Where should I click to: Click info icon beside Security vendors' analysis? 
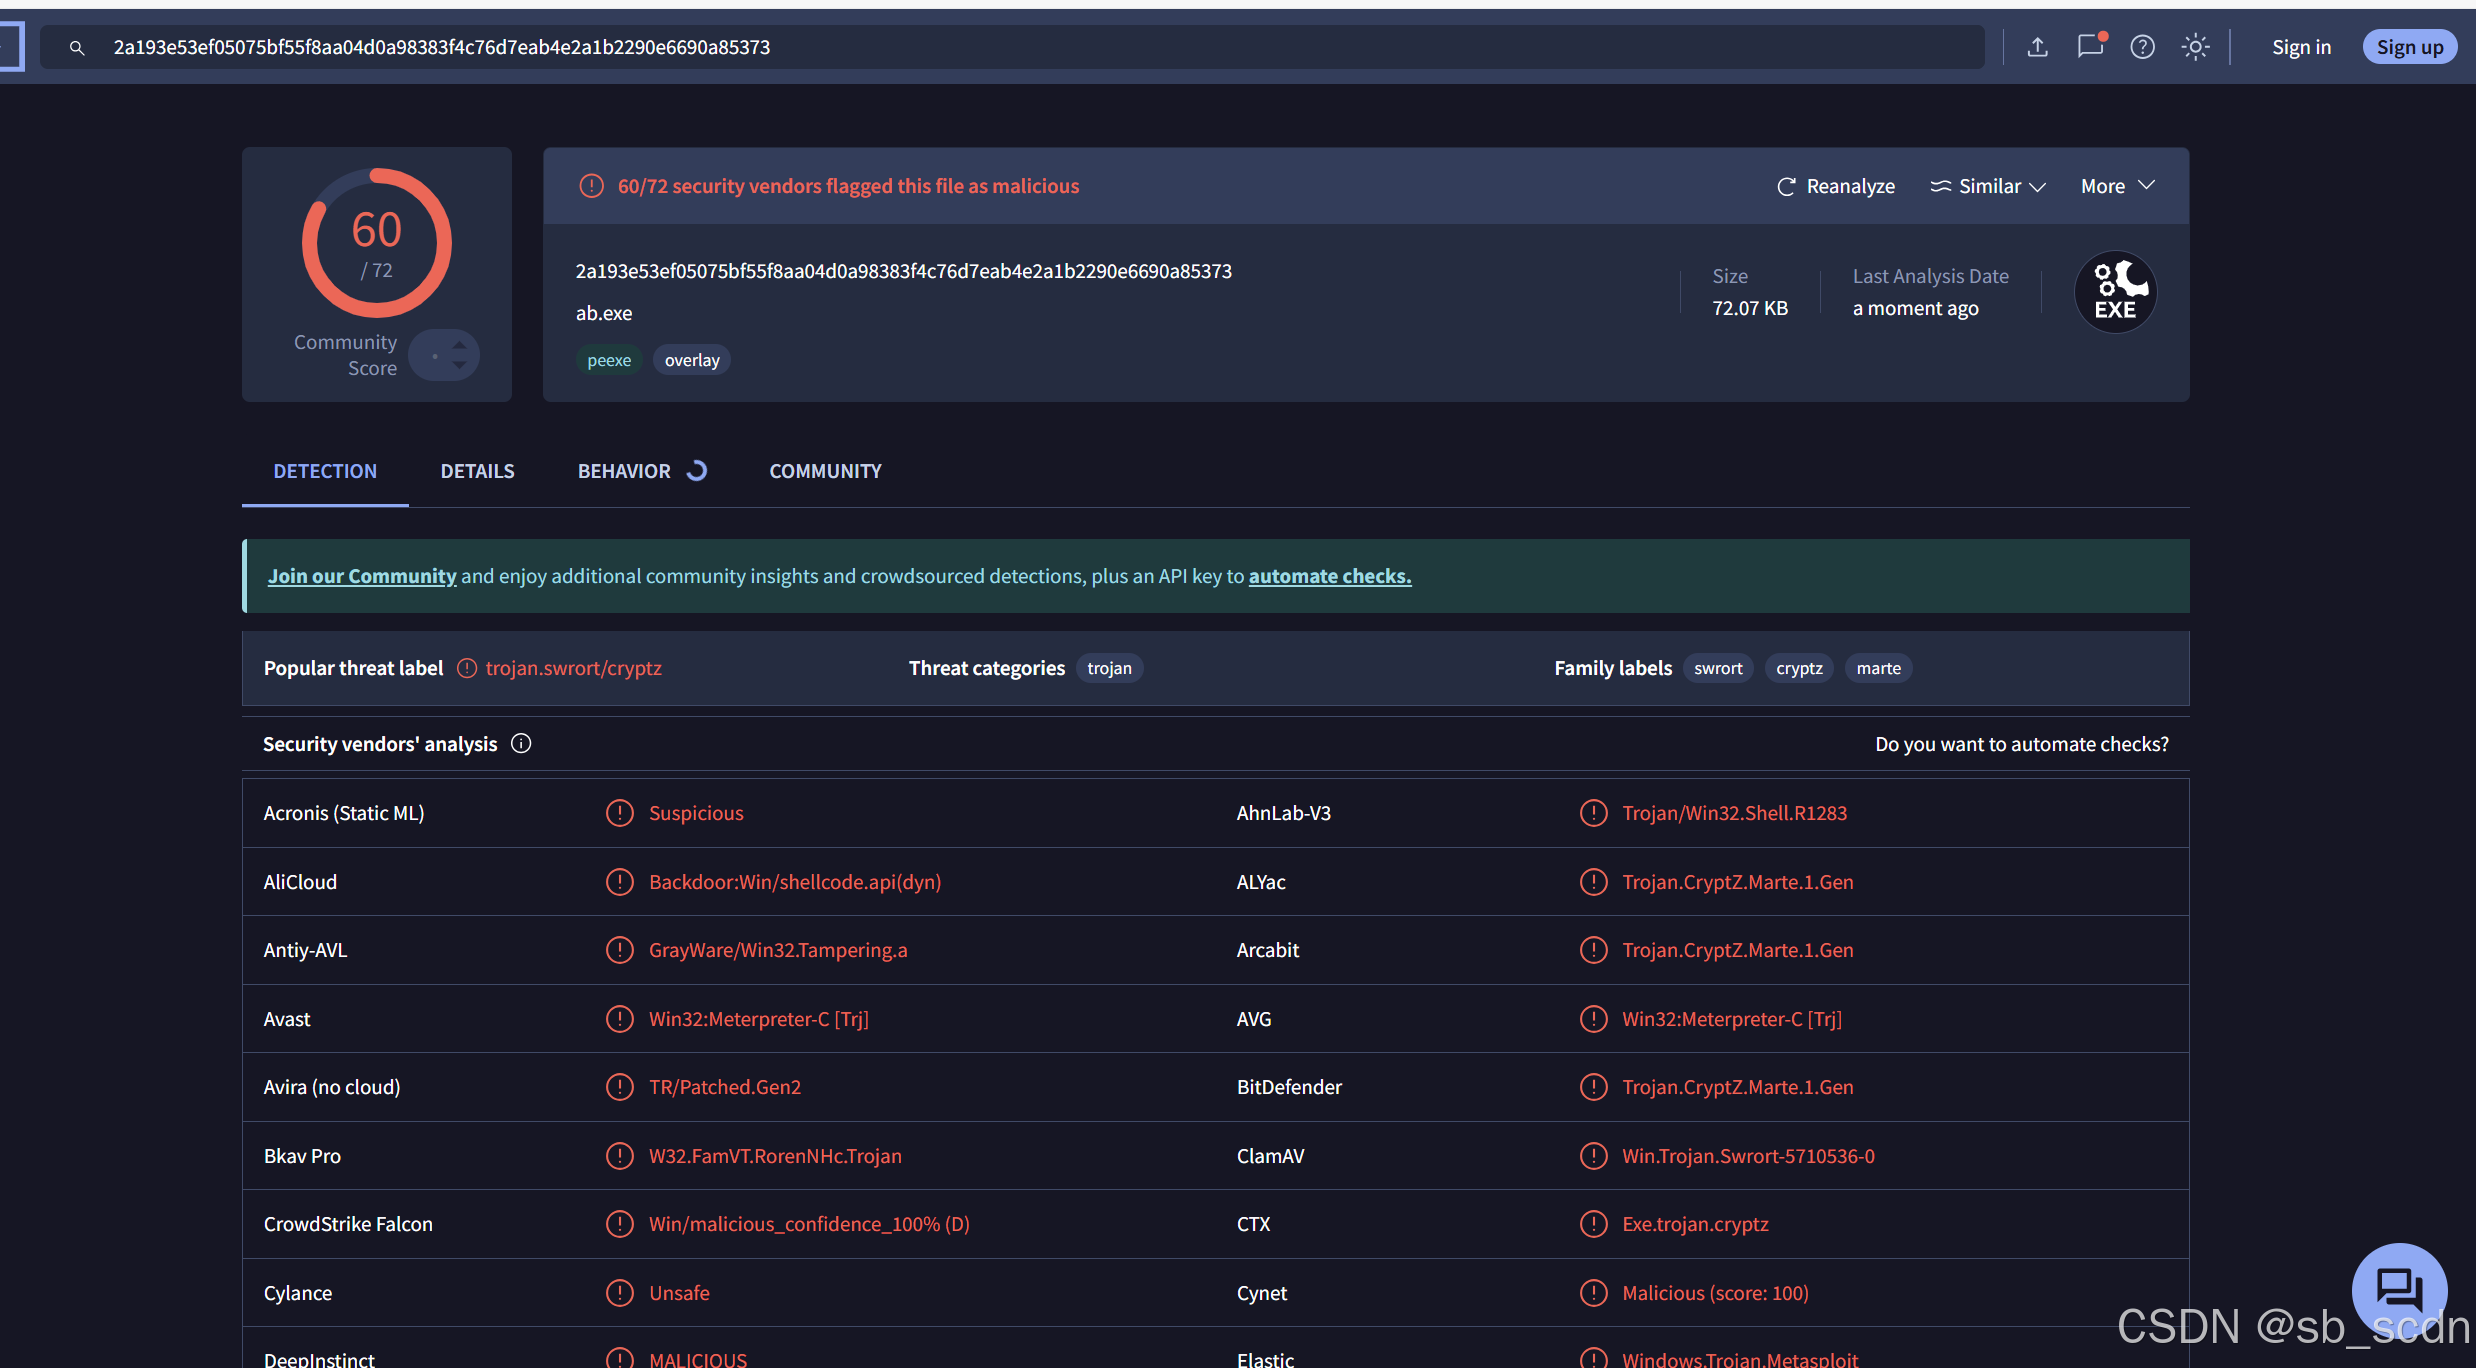coord(521,743)
